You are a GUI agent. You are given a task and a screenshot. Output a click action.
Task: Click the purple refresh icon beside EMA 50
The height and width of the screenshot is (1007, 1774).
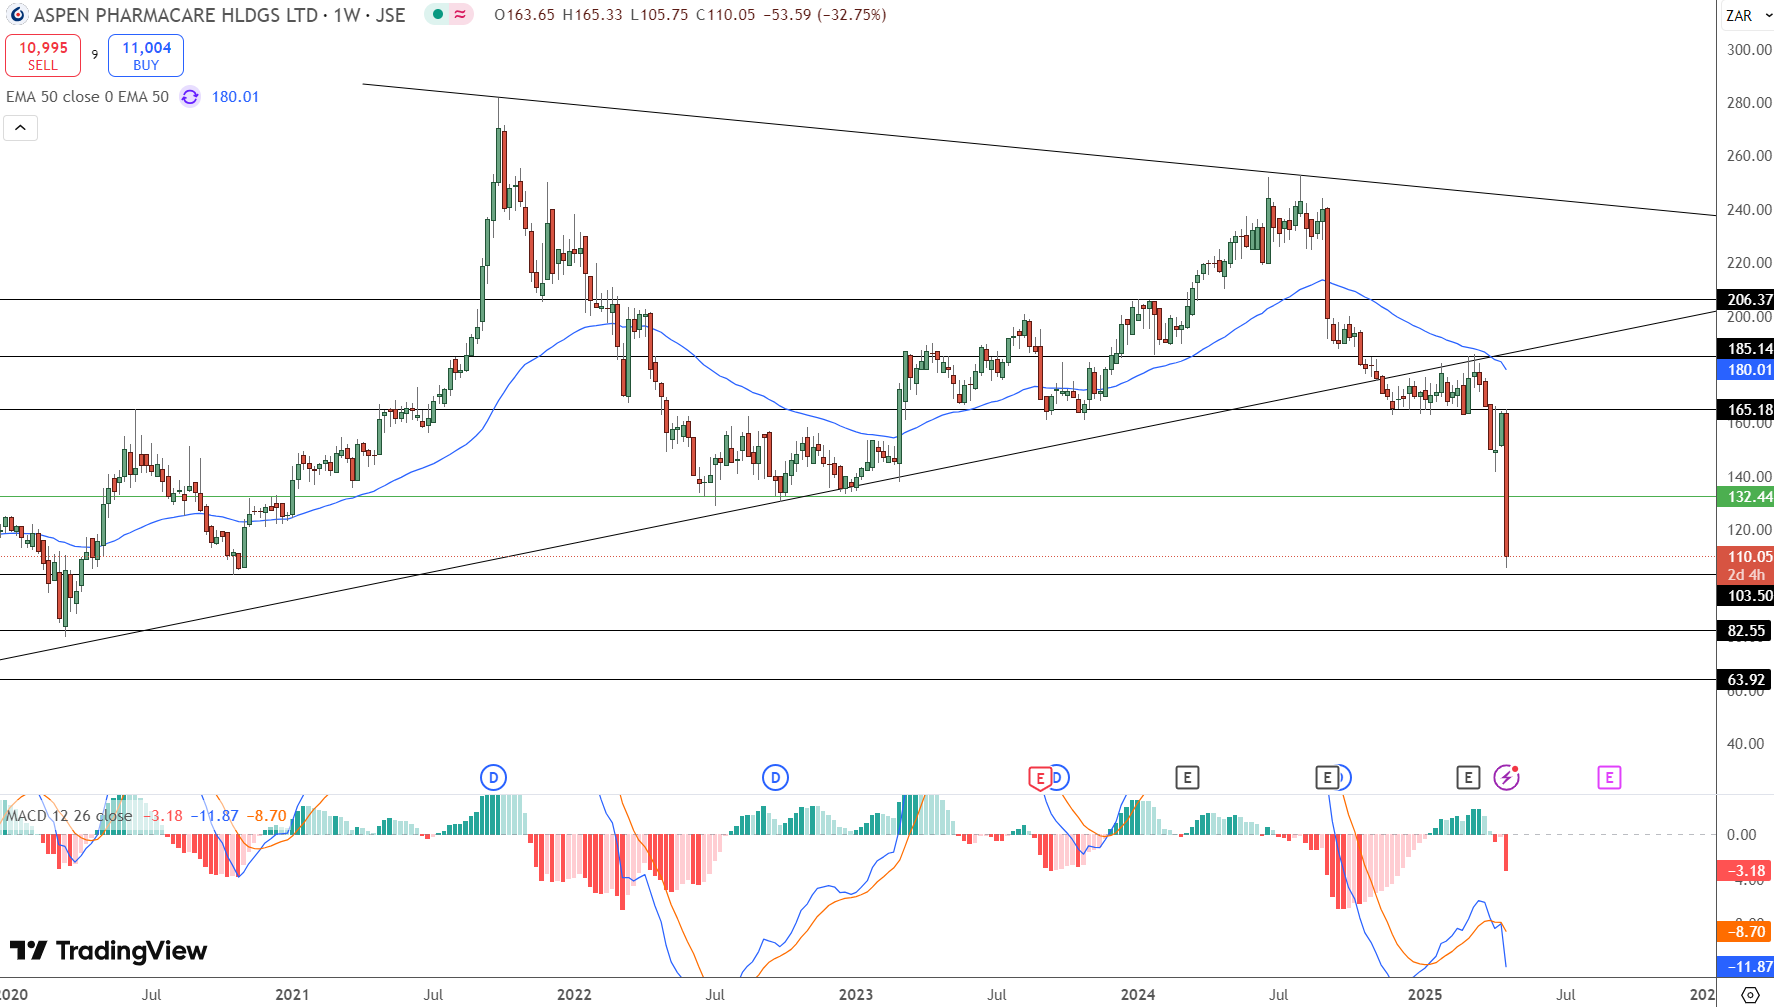click(190, 97)
